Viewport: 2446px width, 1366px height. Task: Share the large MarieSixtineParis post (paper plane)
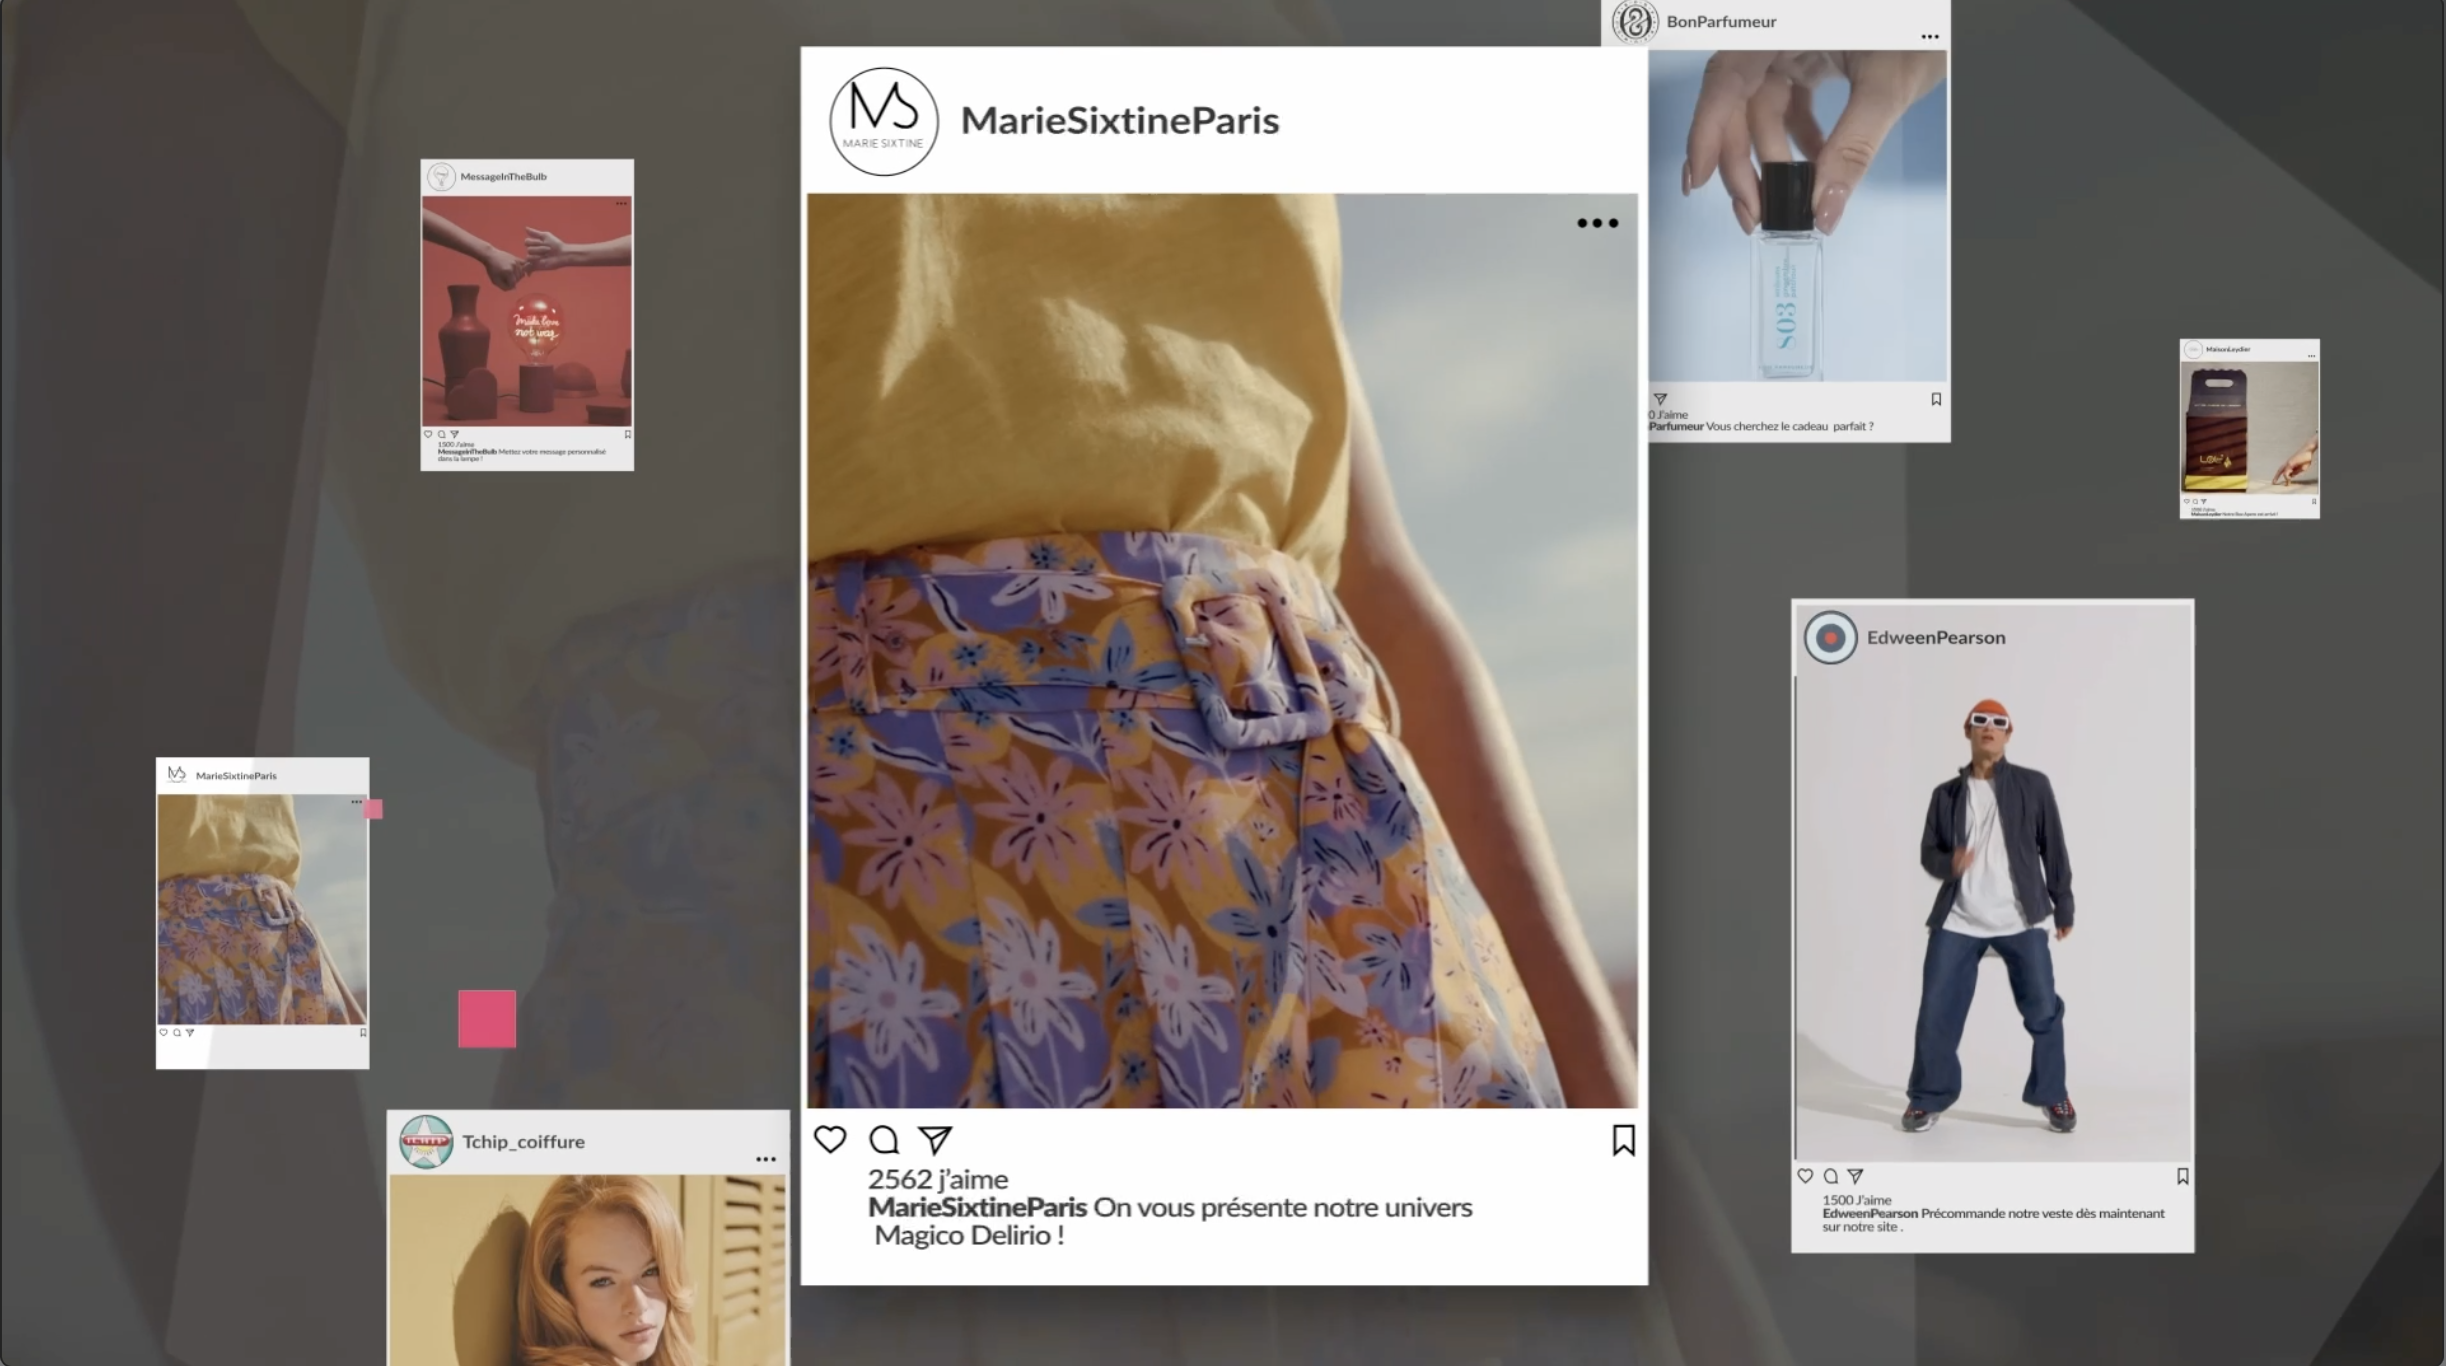(x=935, y=1139)
